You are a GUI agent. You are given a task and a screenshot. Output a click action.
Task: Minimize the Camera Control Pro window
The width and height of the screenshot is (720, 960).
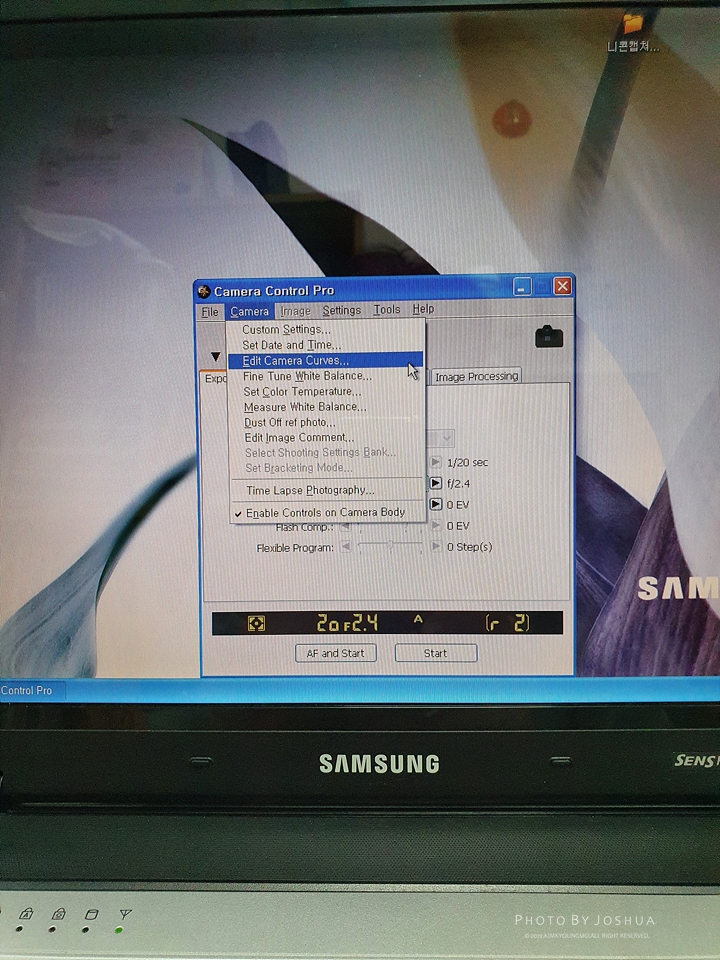(x=522, y=287)
